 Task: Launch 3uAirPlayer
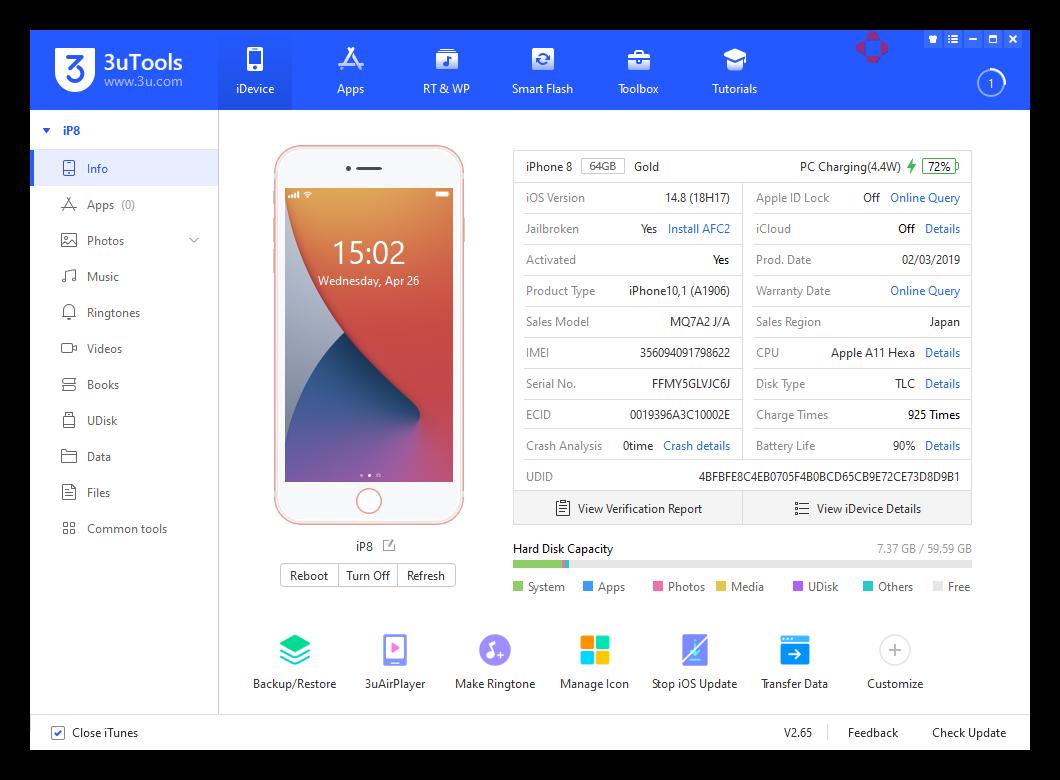[394, 651]
